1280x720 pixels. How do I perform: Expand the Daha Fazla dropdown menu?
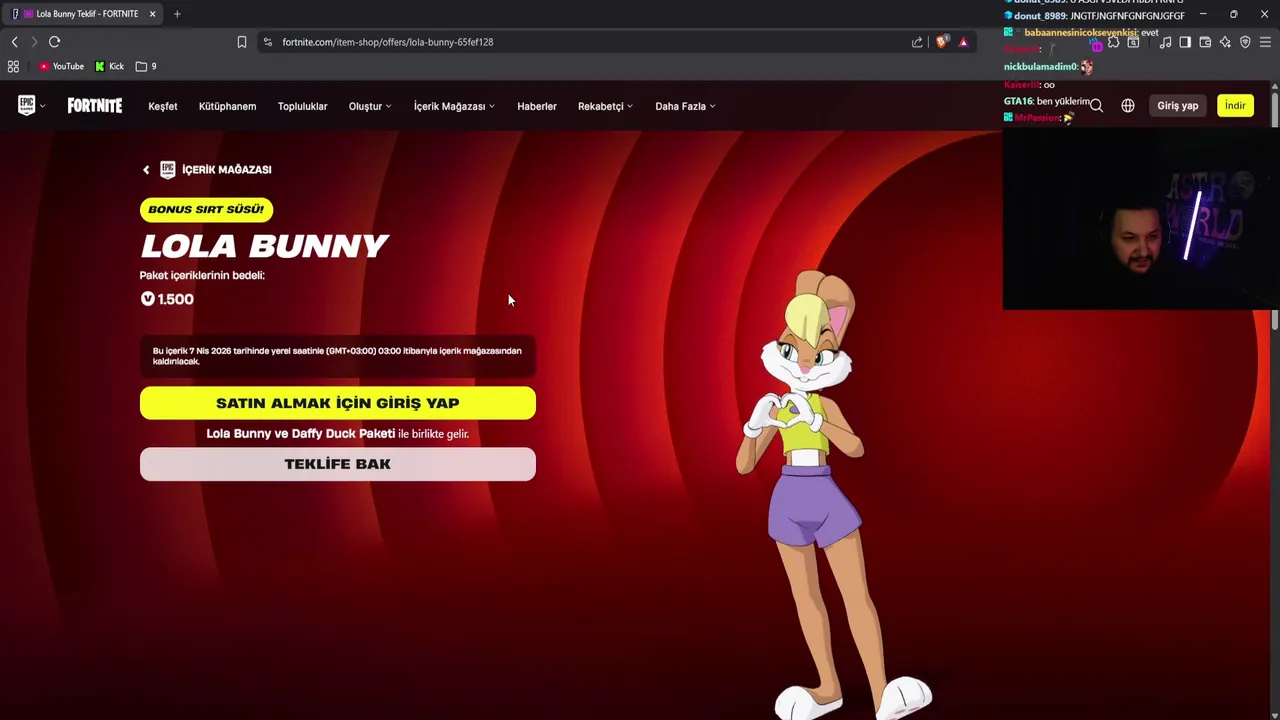[x=685, y=106]
